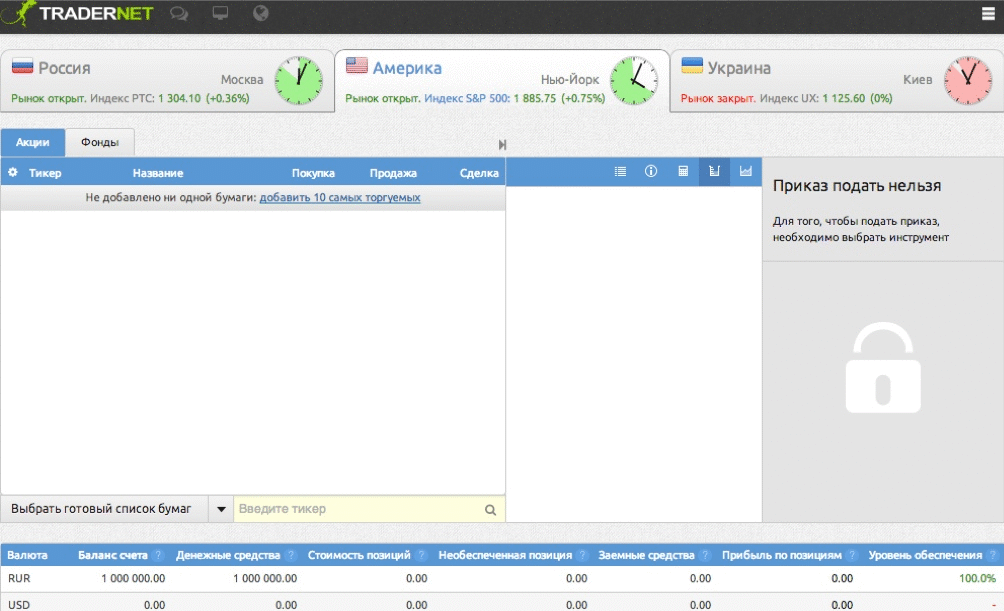Click the monitor icon in top bar
The height and width of the screenshot is (611, 1004).
tap(220, 14)
